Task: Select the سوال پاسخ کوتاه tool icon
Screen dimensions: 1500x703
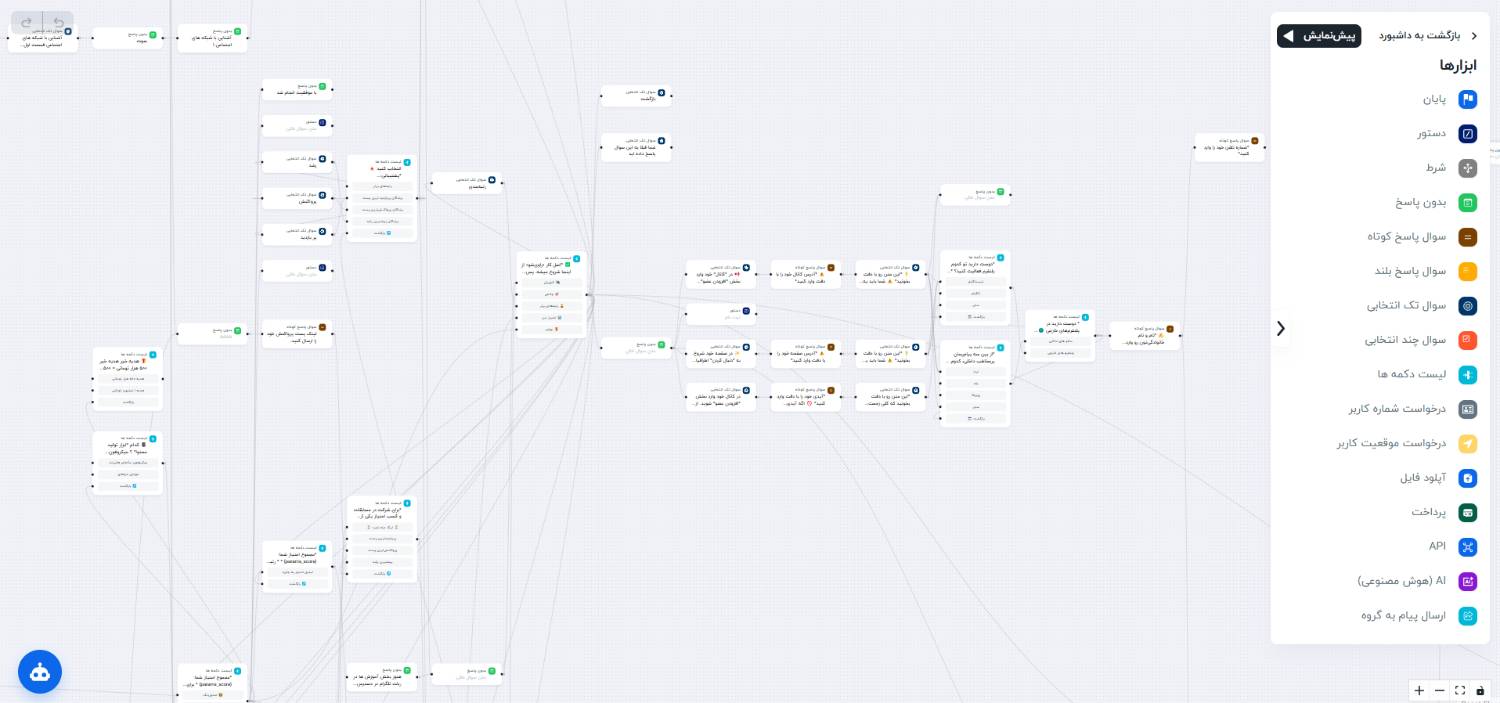Action: (1467, 237)
